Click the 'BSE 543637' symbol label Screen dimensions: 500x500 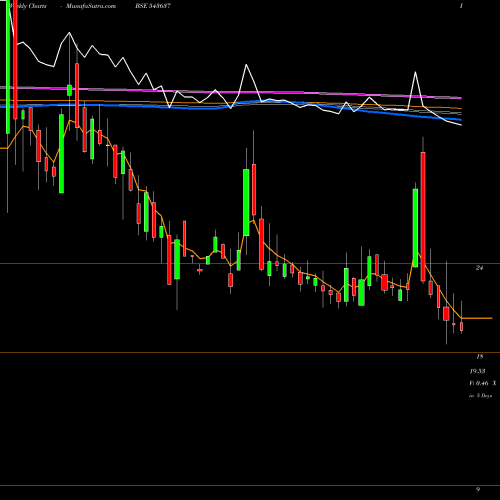click(152, 6)
